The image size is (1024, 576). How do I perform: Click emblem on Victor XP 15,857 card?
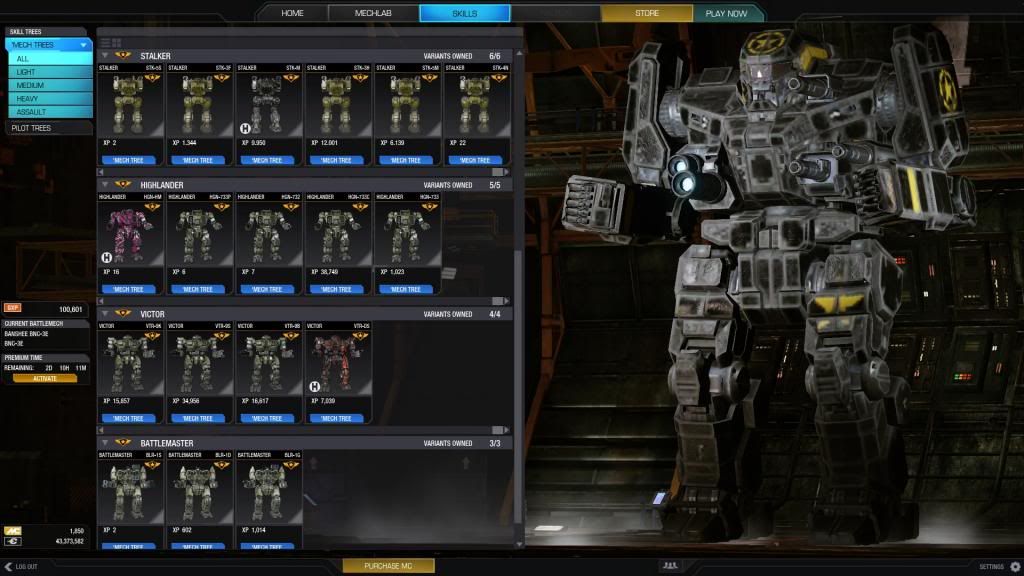(152, 336)
